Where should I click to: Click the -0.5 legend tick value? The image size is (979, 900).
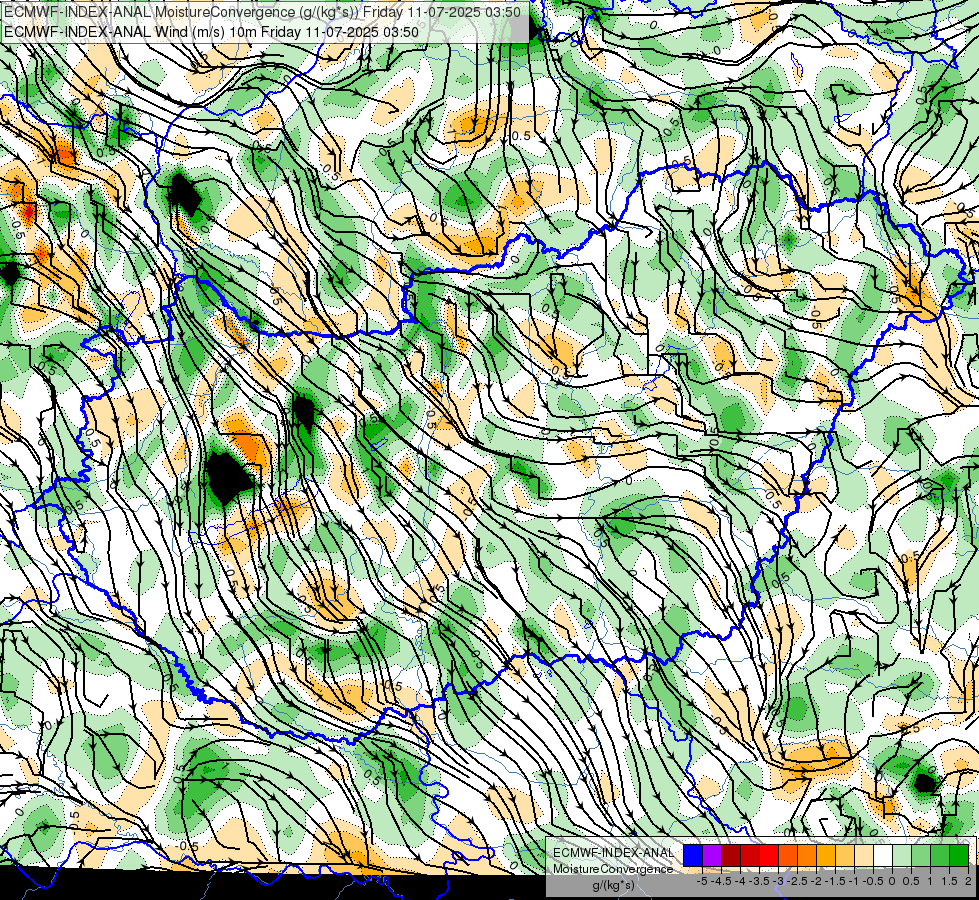[873, 881]
